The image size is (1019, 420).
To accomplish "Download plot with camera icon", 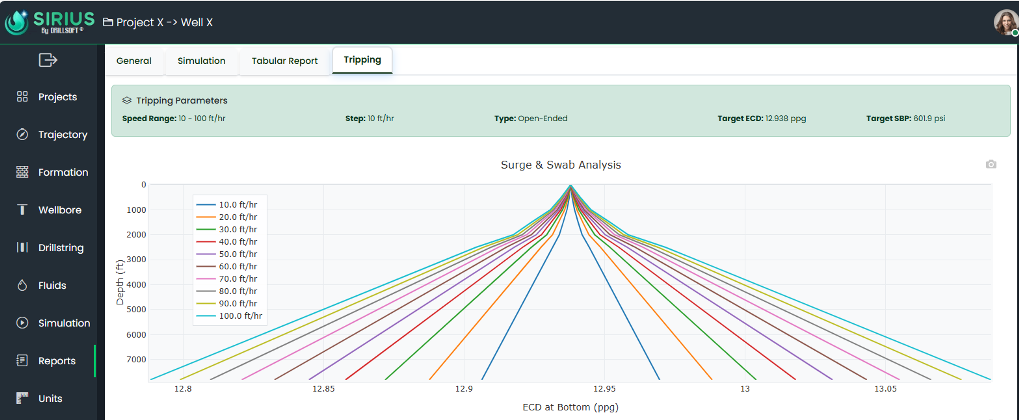I will [x=990, y=164].
